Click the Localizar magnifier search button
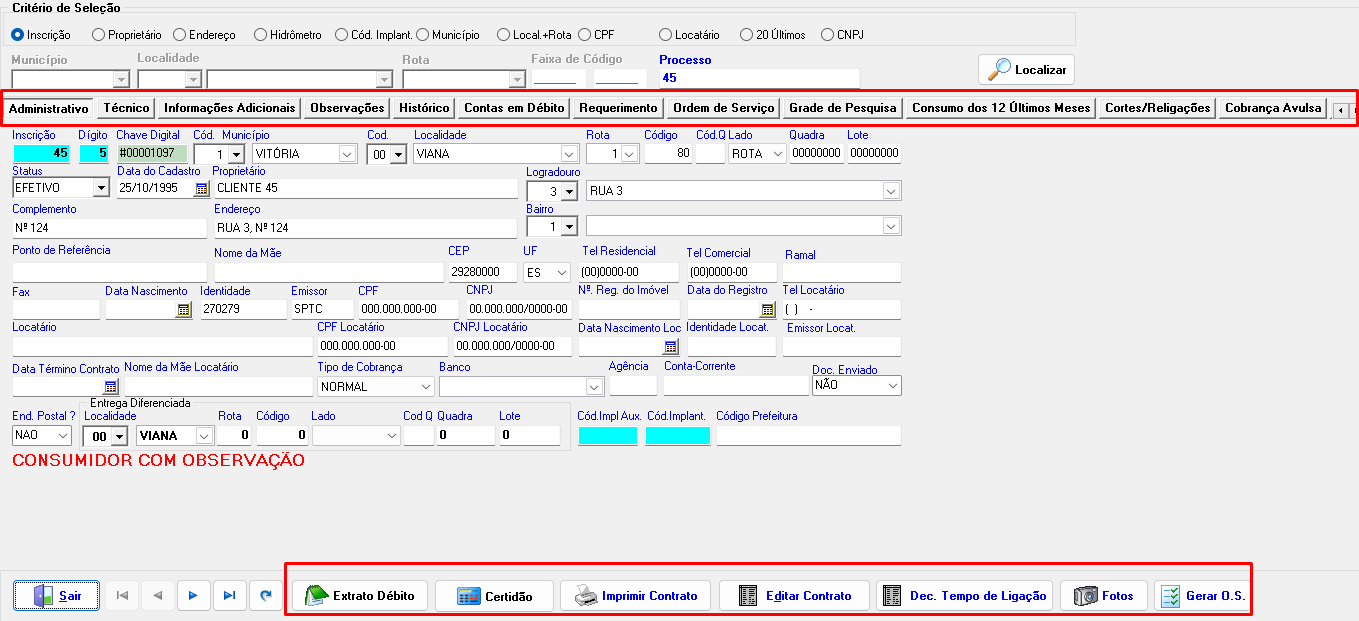1359x621 pixels. [1026, 70]
